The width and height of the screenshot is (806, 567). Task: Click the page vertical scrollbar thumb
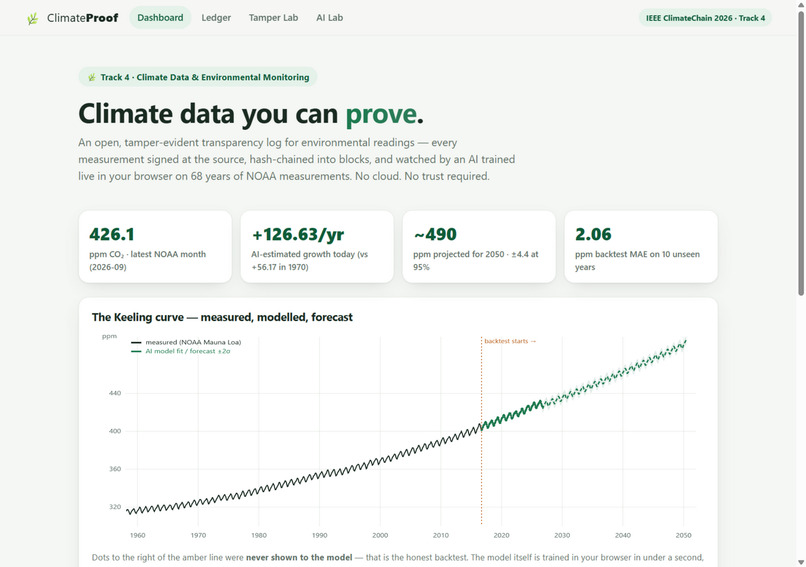tap(801, 153)
